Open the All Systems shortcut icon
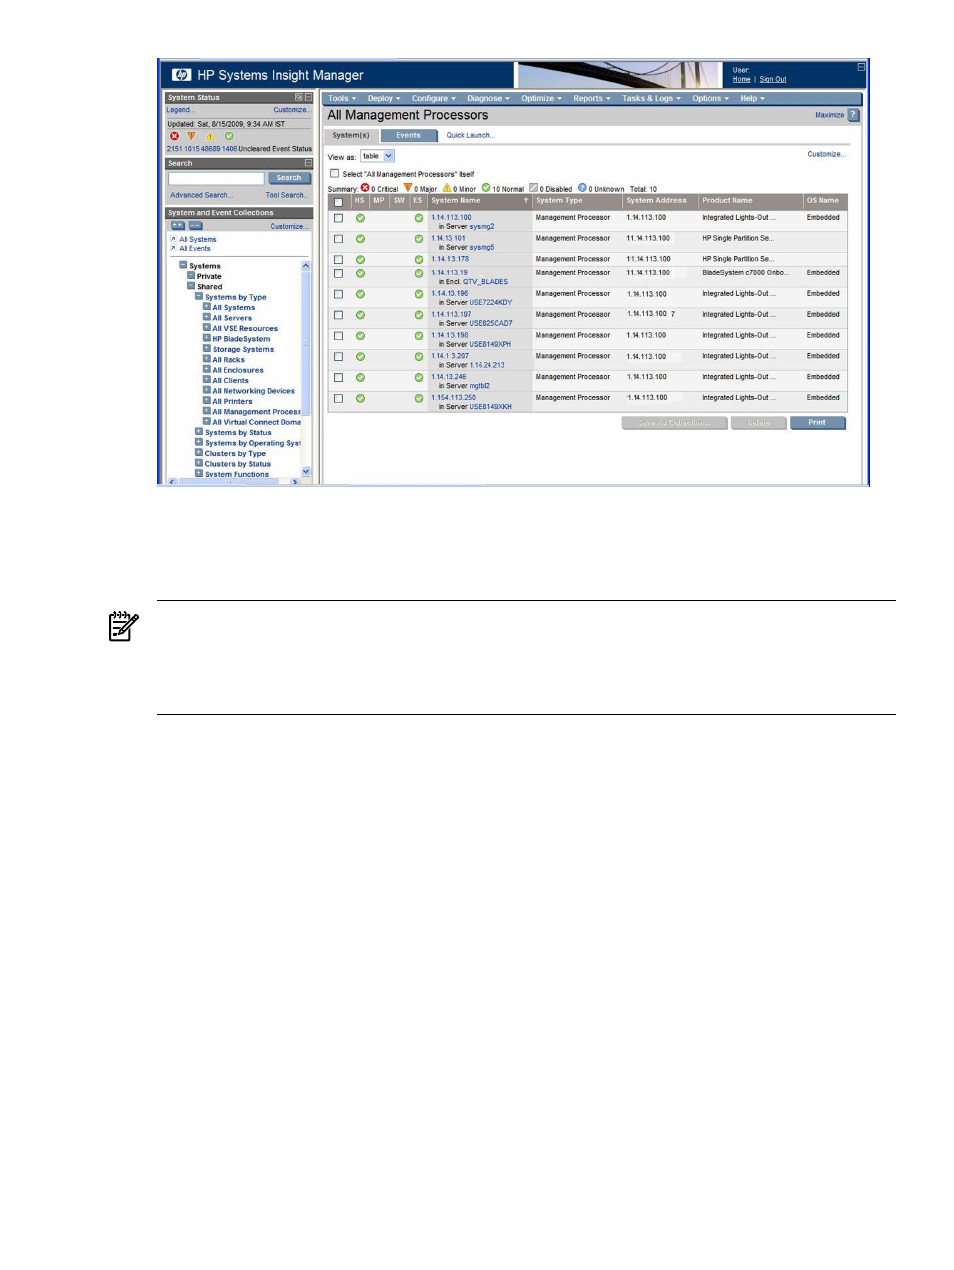The width and height of the screenshot is (954, 1270). tap(173, 239)
